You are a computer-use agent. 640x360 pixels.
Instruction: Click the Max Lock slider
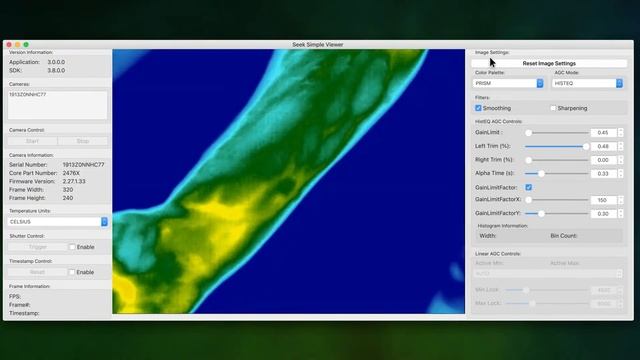click(x=547, y=303)
